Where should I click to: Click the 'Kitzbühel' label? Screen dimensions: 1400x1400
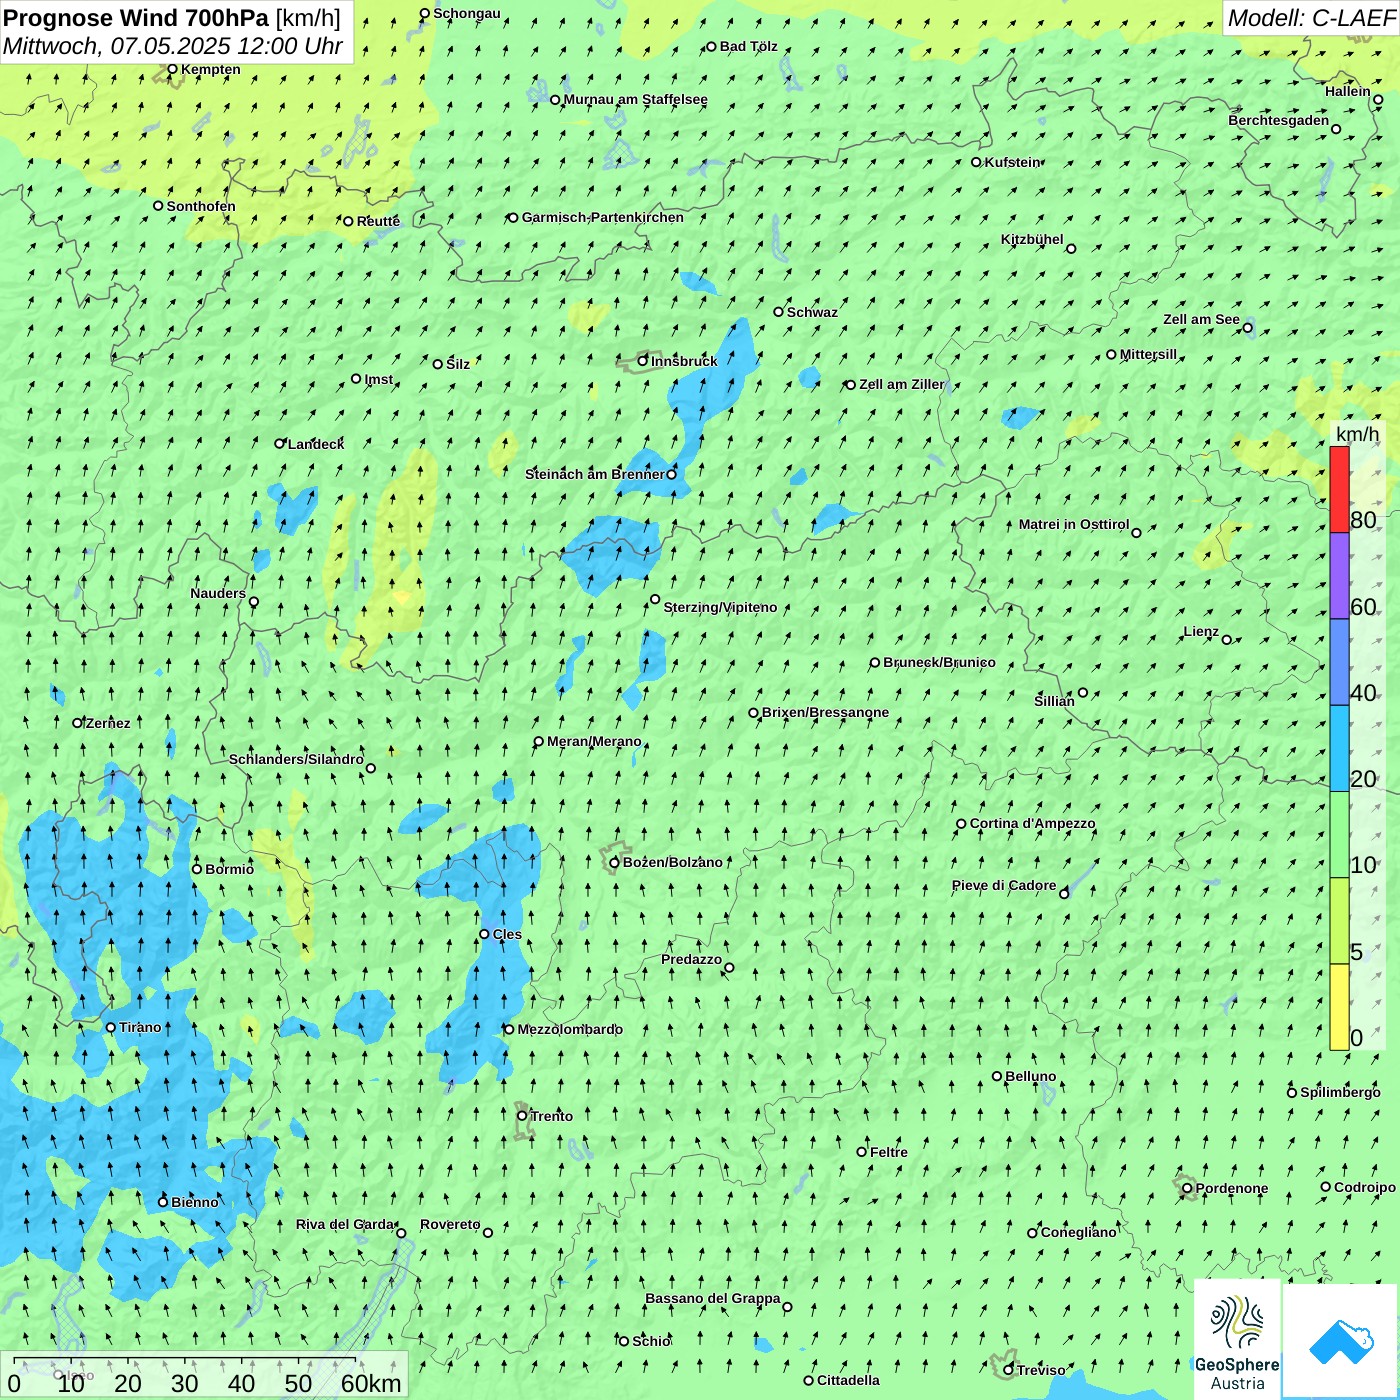point(1032,239)
